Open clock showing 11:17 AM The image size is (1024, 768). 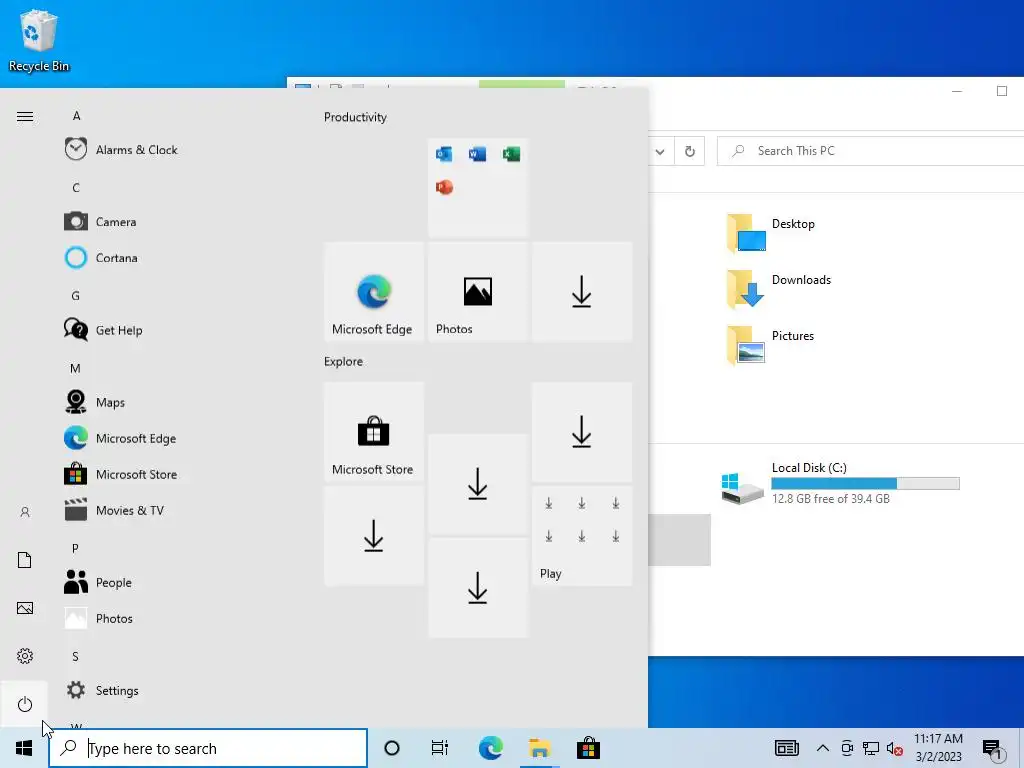pyautogui.click(x=938, y=748)
